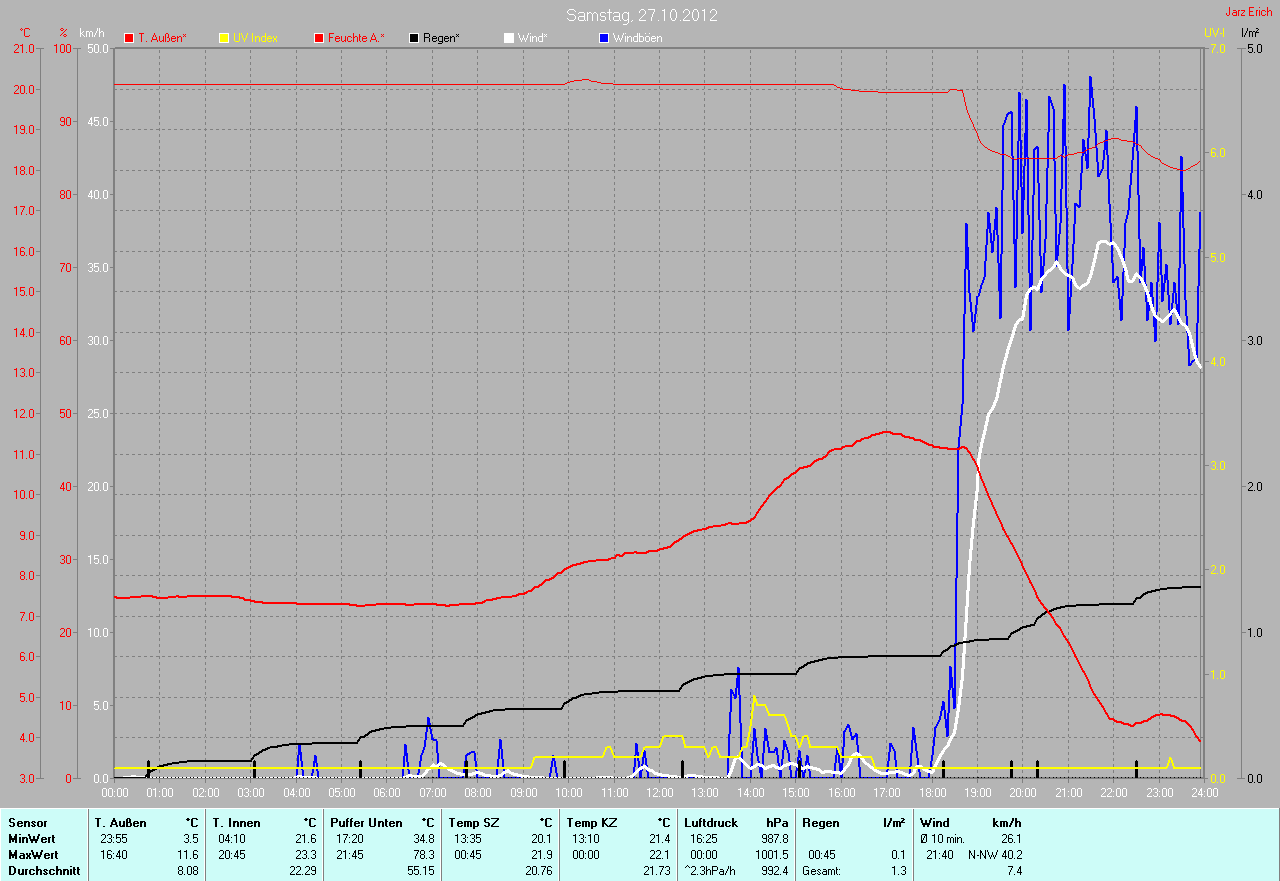Click the UV-I axis unit label
This screenshot has width=1280, height=881.
pyautogui.click(x=1214, y=32)
